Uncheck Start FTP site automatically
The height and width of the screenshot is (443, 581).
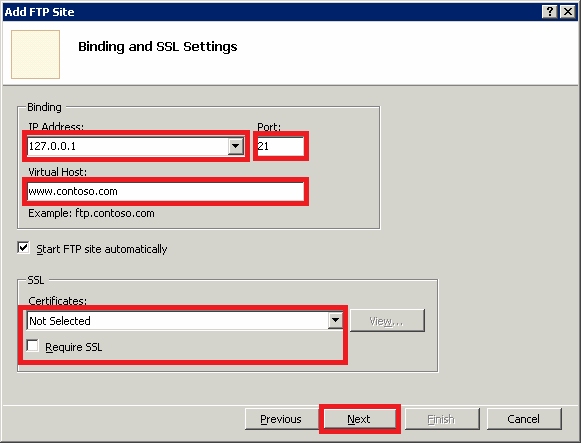point(23,248)
